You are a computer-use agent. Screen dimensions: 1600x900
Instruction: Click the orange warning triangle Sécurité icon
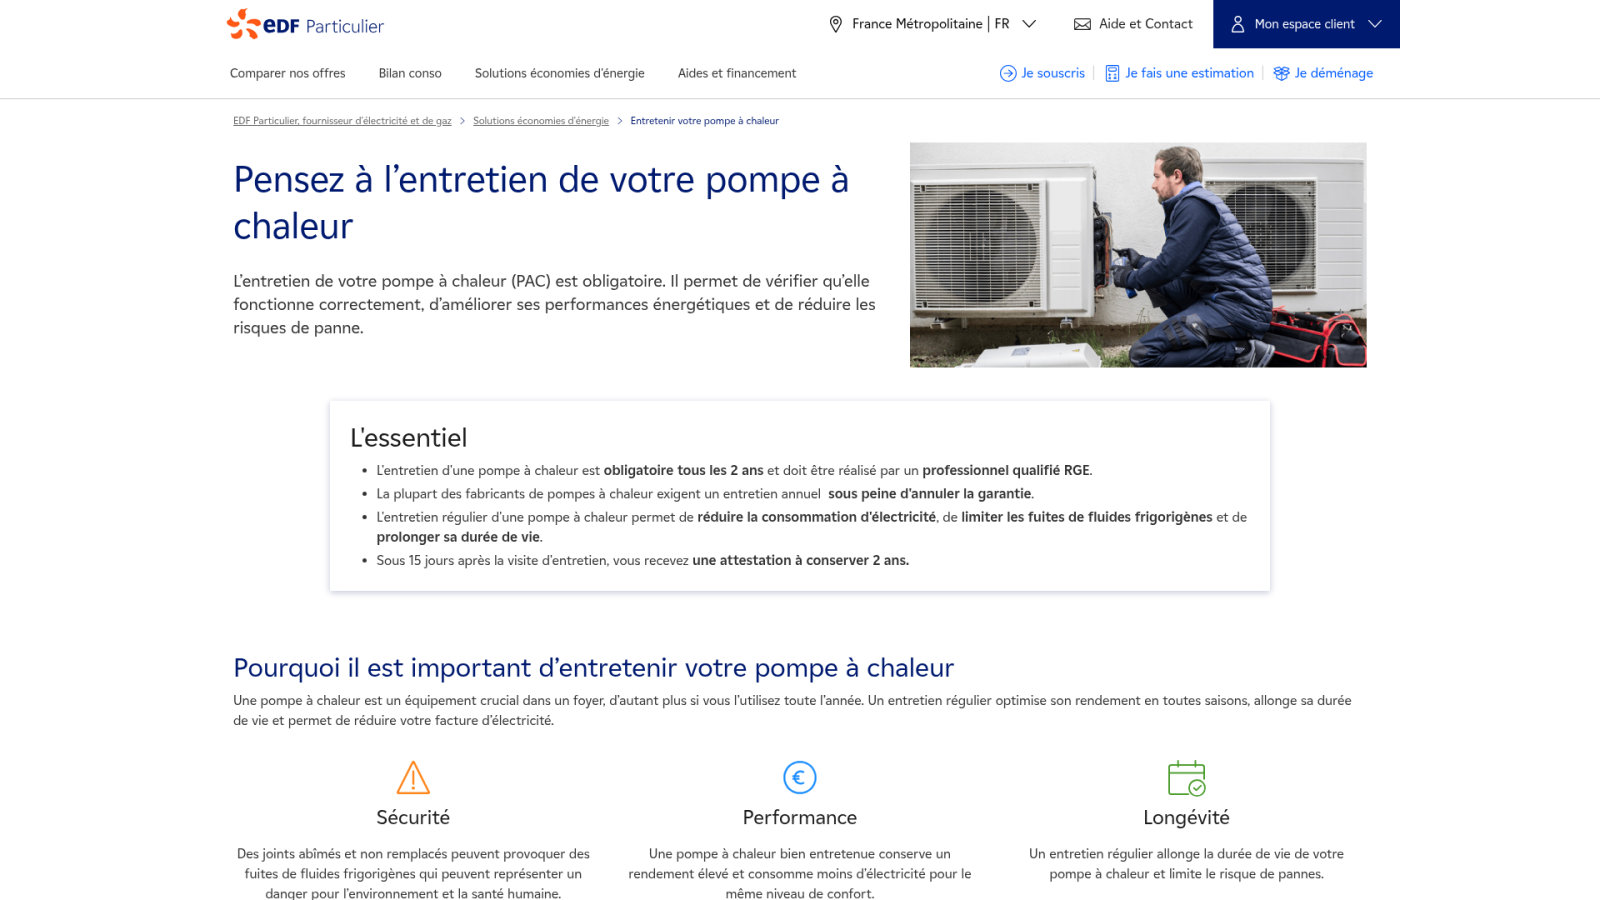tap(413, 777)
